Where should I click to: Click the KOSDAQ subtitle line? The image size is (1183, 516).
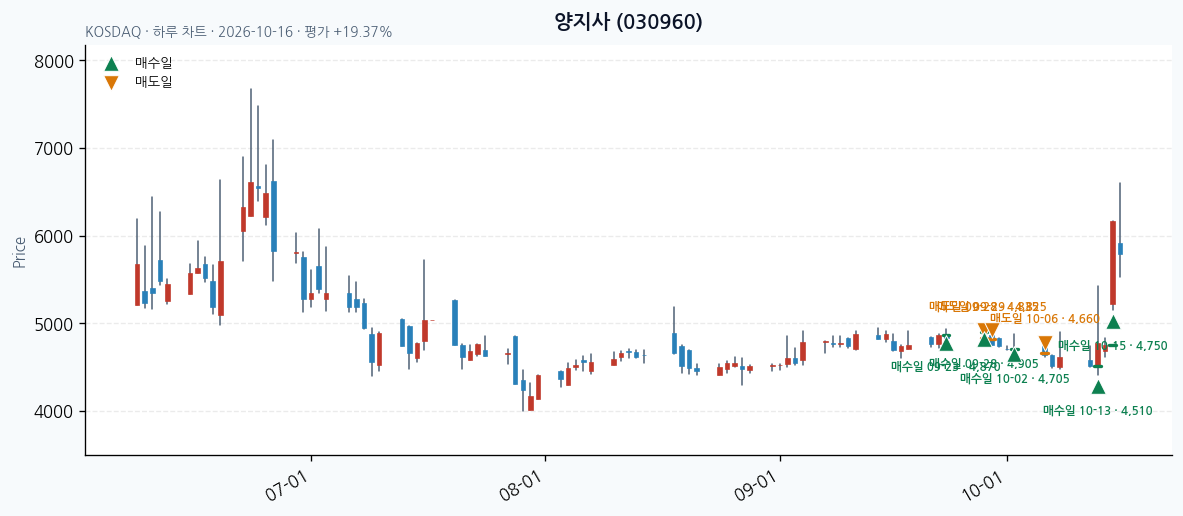pyautogui.click(x=238, y=32)
